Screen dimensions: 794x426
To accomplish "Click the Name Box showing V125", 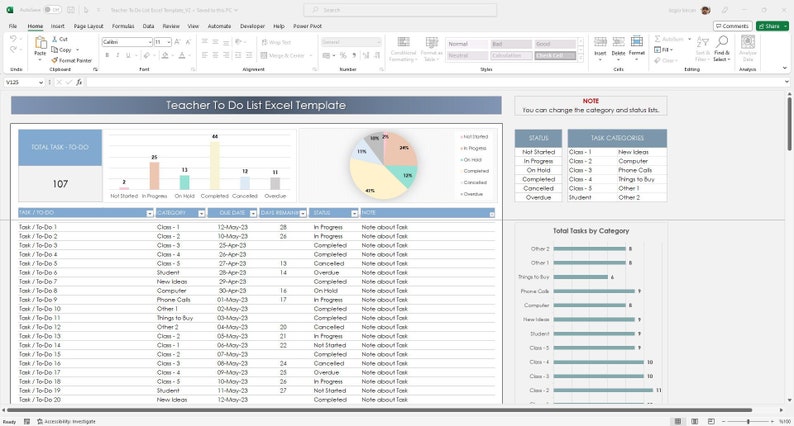I will point(24,82).
